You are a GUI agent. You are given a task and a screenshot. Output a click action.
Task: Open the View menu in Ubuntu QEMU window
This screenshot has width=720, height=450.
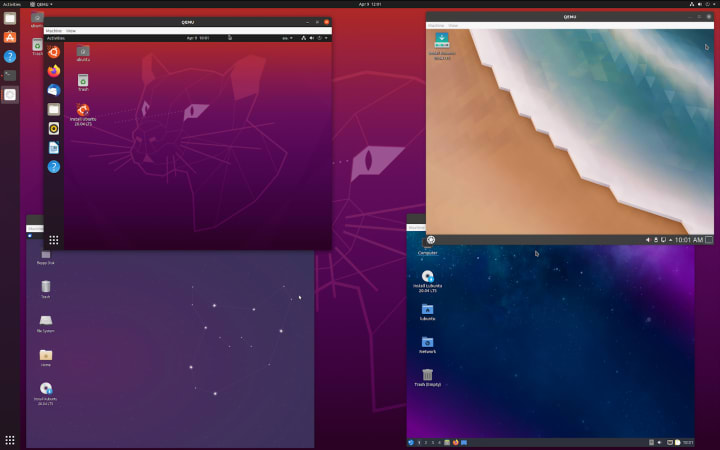(x=71, y=31)
